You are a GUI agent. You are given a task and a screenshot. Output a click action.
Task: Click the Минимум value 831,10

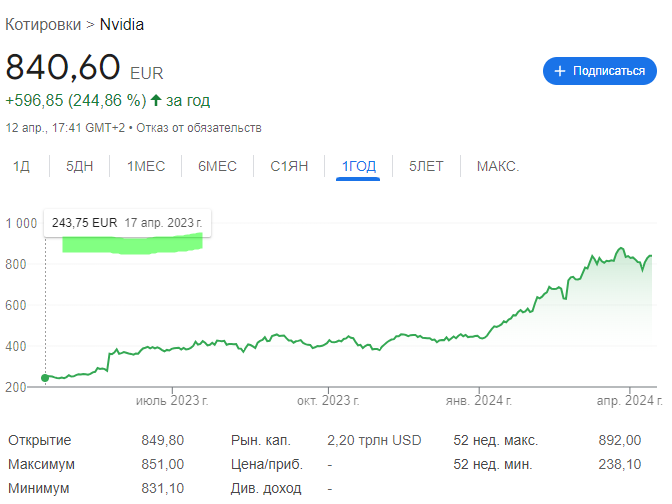pyautogui.click(x=163, y=488)
